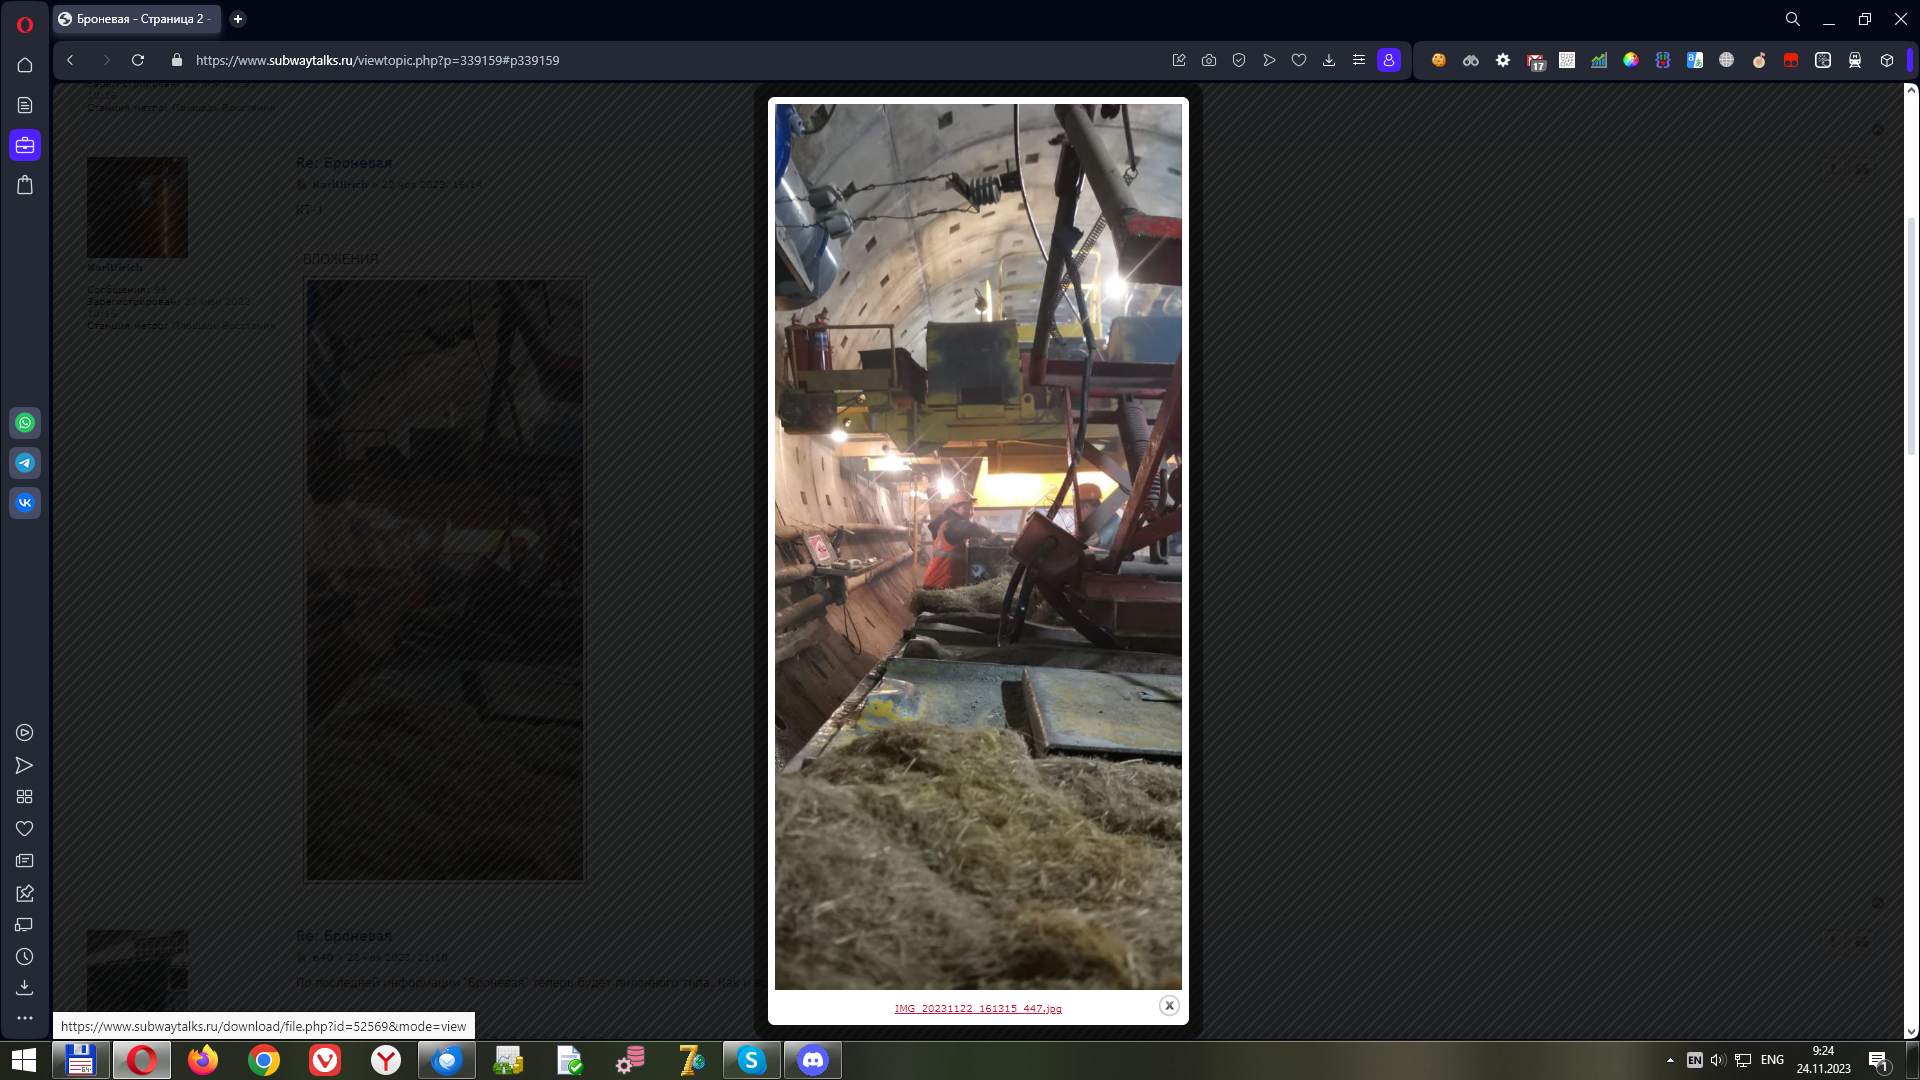Add page to bookmarks heart icon
Viewport: 1920px width, 1080px height.
tap(1299, 60)
